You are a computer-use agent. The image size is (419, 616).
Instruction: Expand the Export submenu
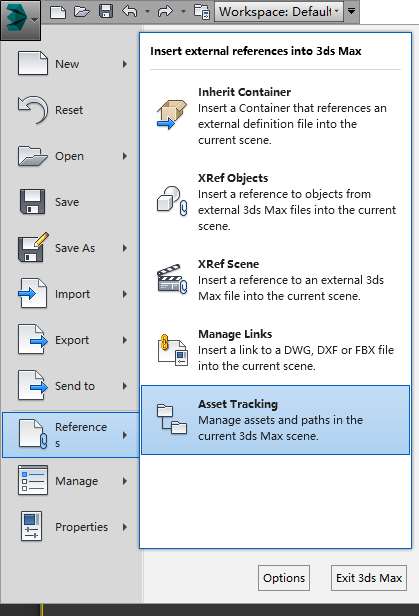[71, 340]
